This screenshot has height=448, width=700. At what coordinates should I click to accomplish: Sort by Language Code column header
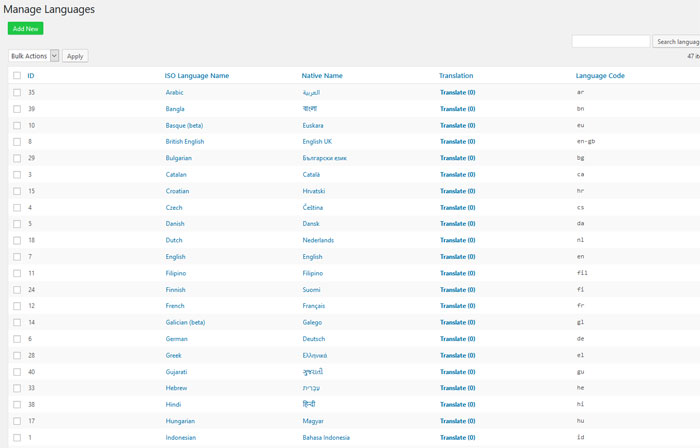600,75
